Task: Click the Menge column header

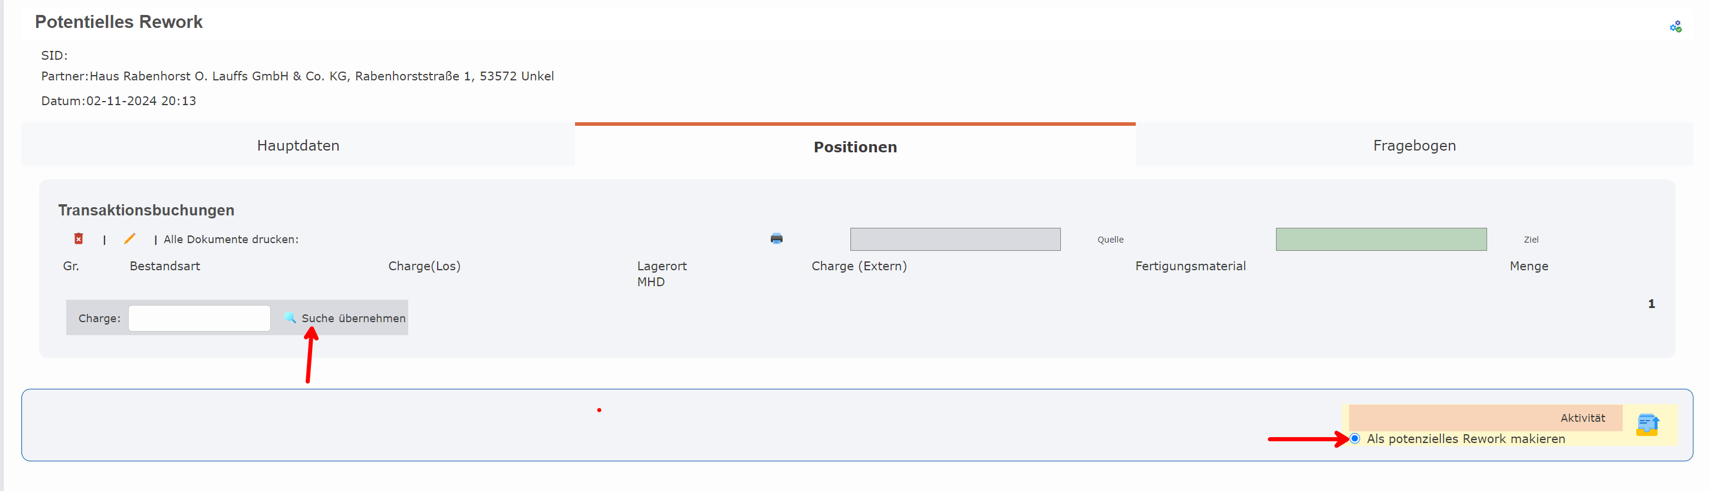Action: 1528,266
